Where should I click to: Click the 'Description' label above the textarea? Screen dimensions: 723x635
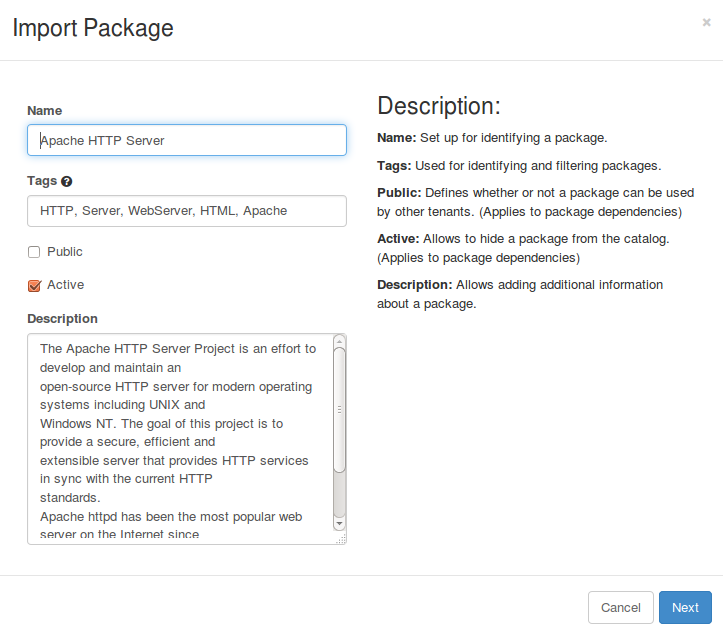click(x=62, y=318)
